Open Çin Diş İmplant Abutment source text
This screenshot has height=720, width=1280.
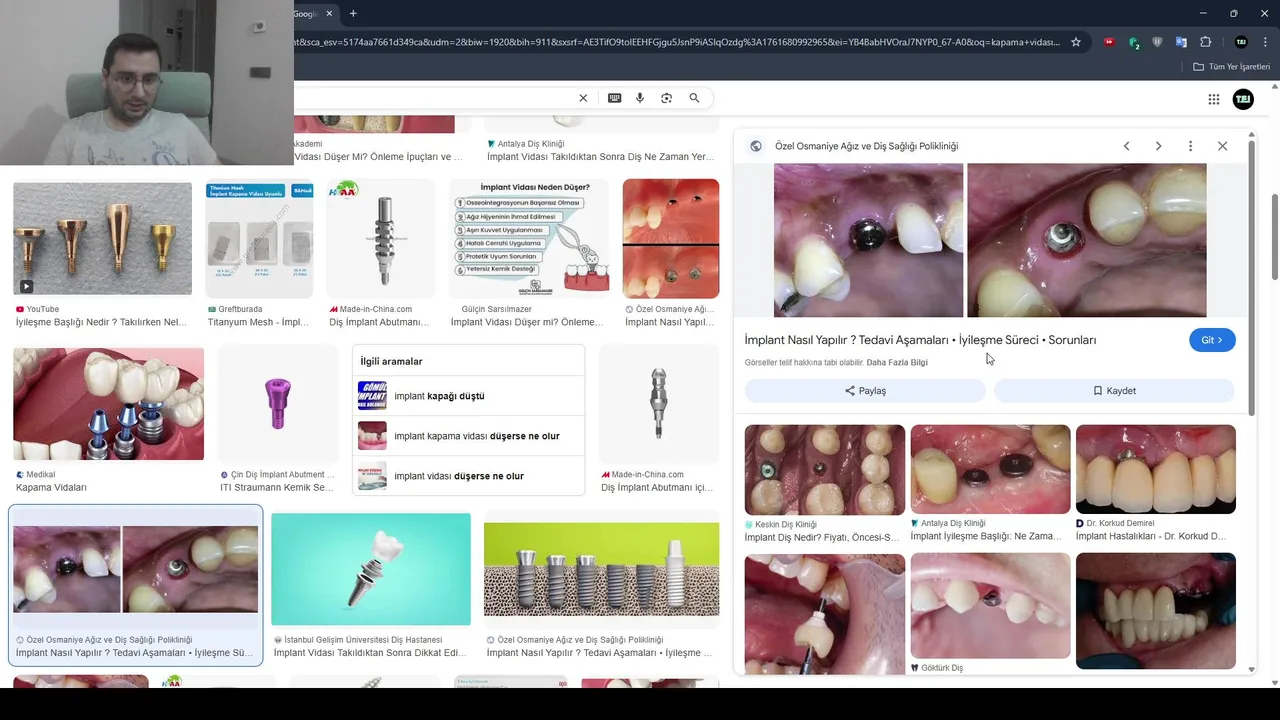click(x=282, y=475)
